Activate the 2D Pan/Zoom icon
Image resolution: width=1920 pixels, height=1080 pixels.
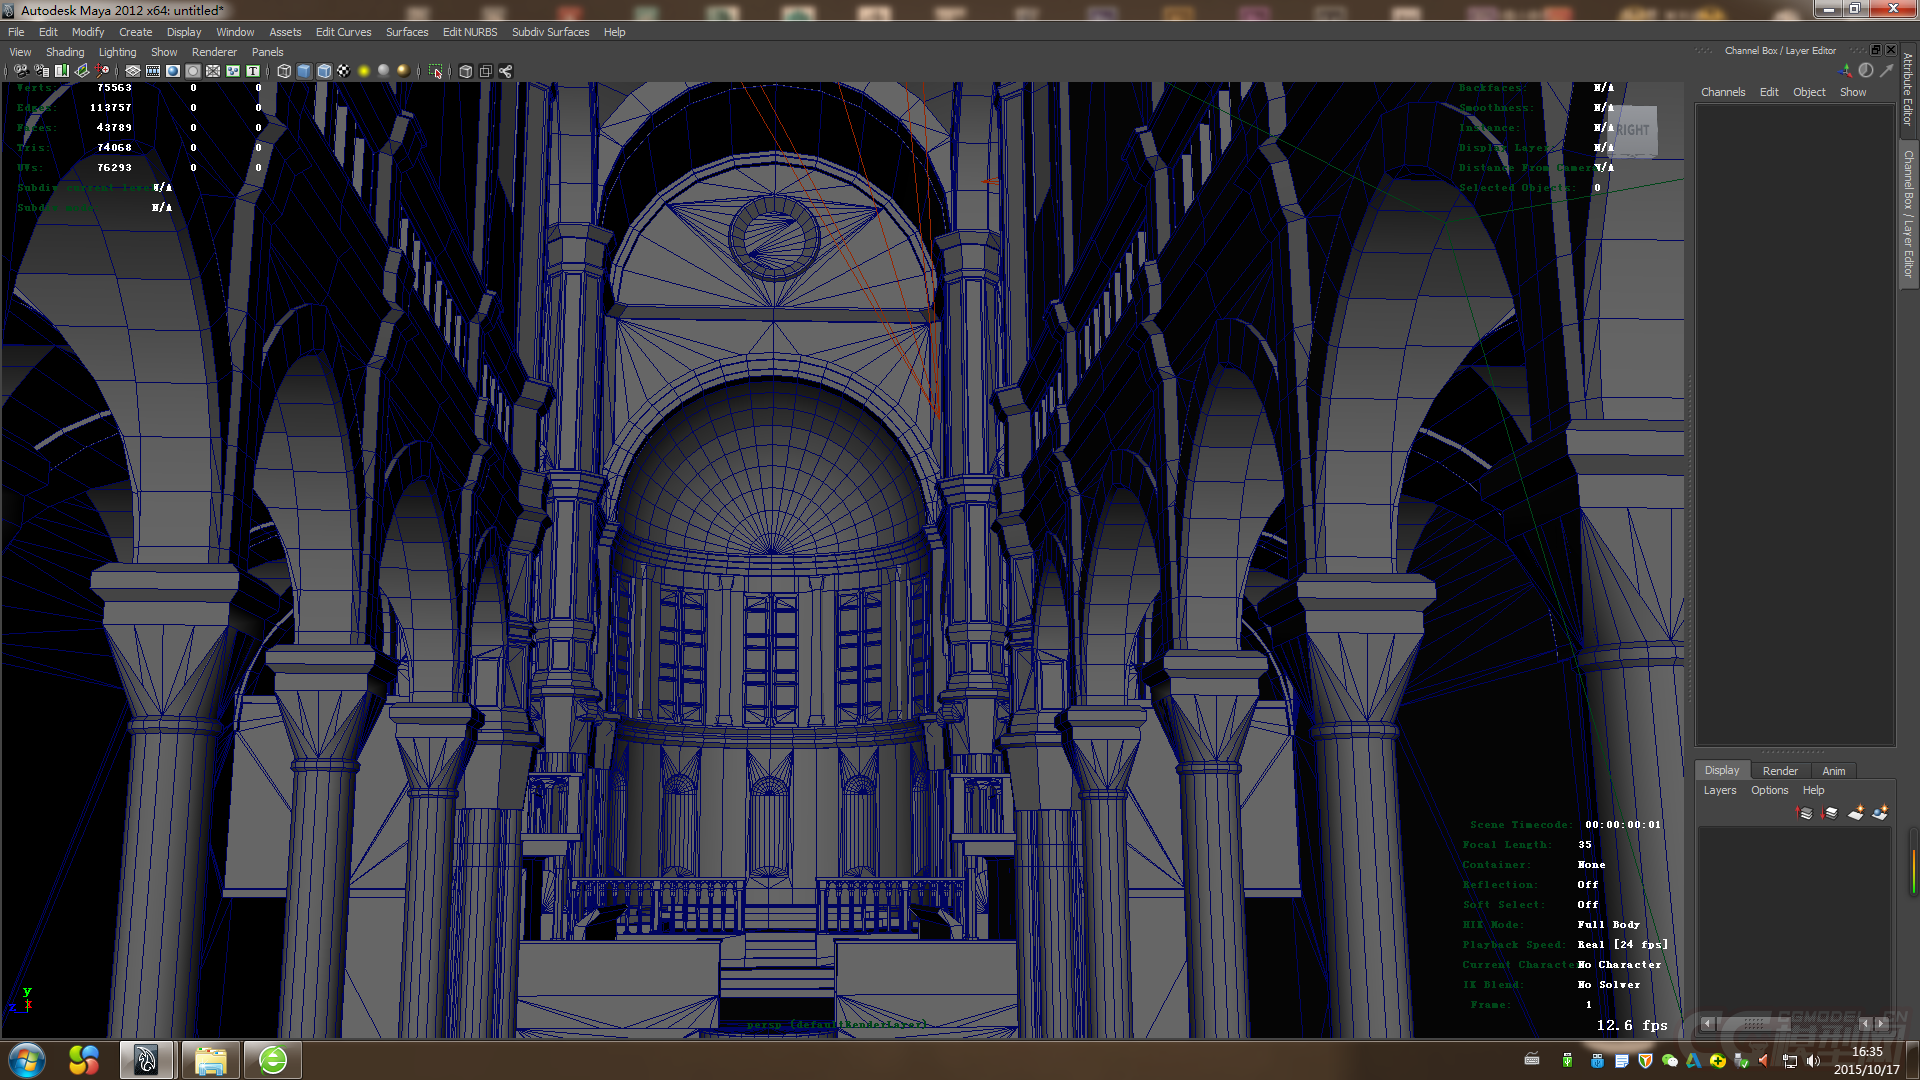point(102,71)
